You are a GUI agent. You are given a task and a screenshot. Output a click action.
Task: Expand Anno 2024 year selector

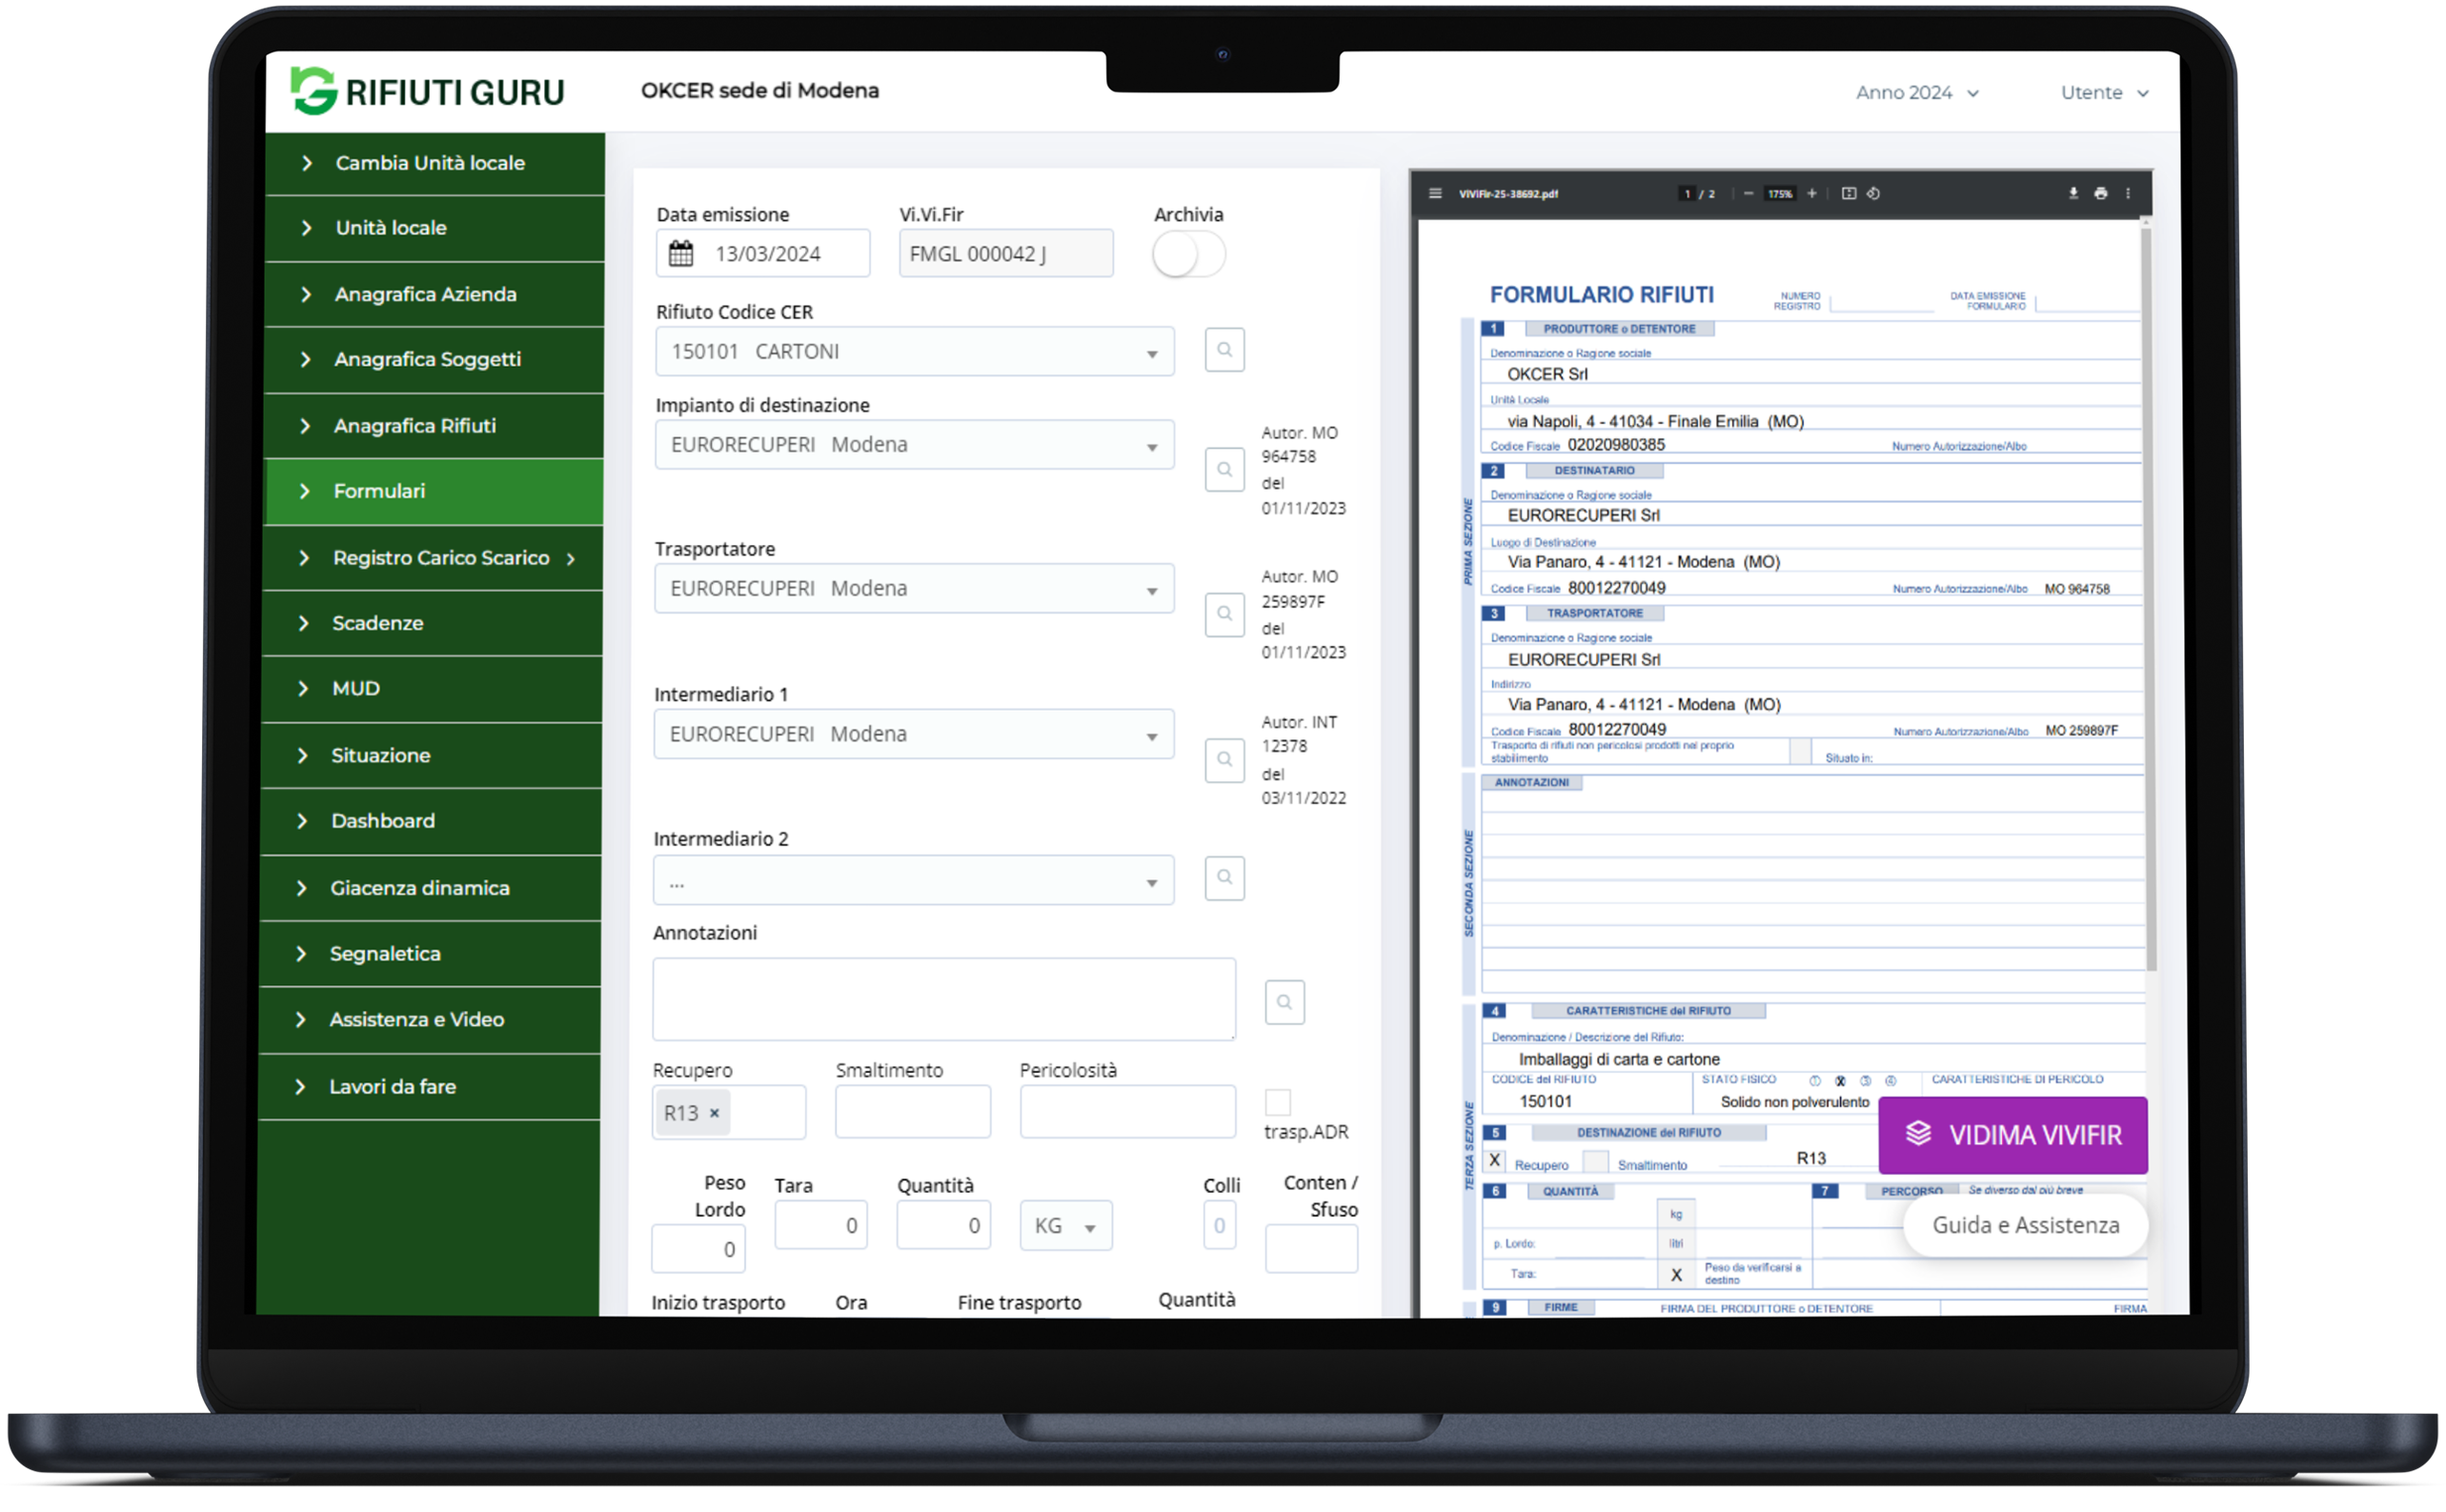click(x=1916, y=93)
